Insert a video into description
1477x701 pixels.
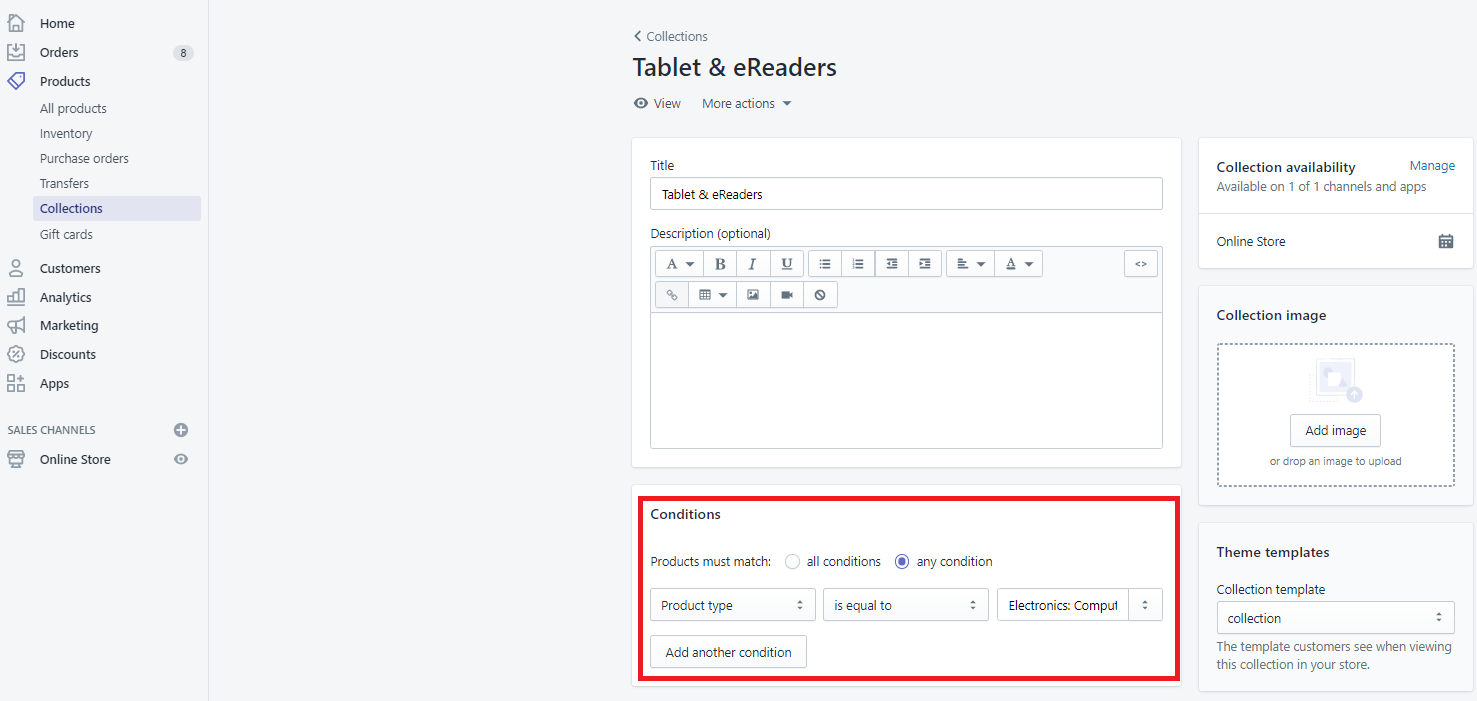tap(787, 295)
